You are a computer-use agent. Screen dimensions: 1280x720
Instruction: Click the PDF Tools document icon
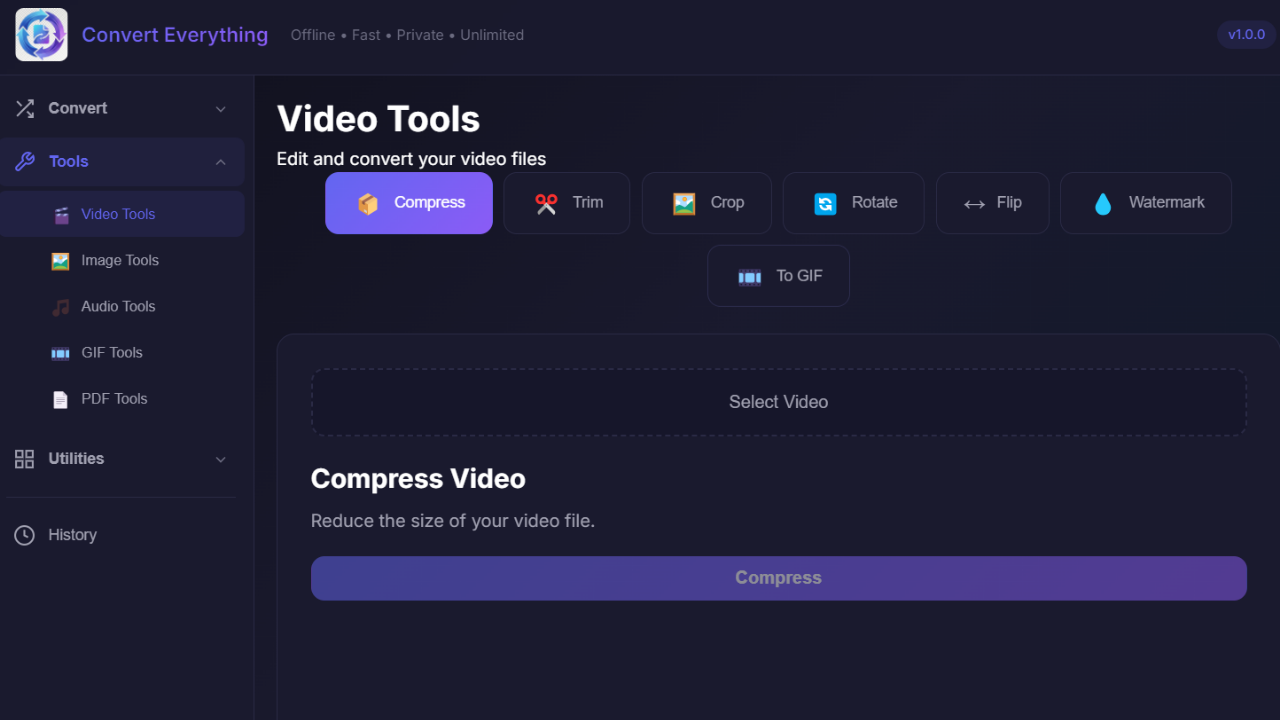[x=60, y=398]
